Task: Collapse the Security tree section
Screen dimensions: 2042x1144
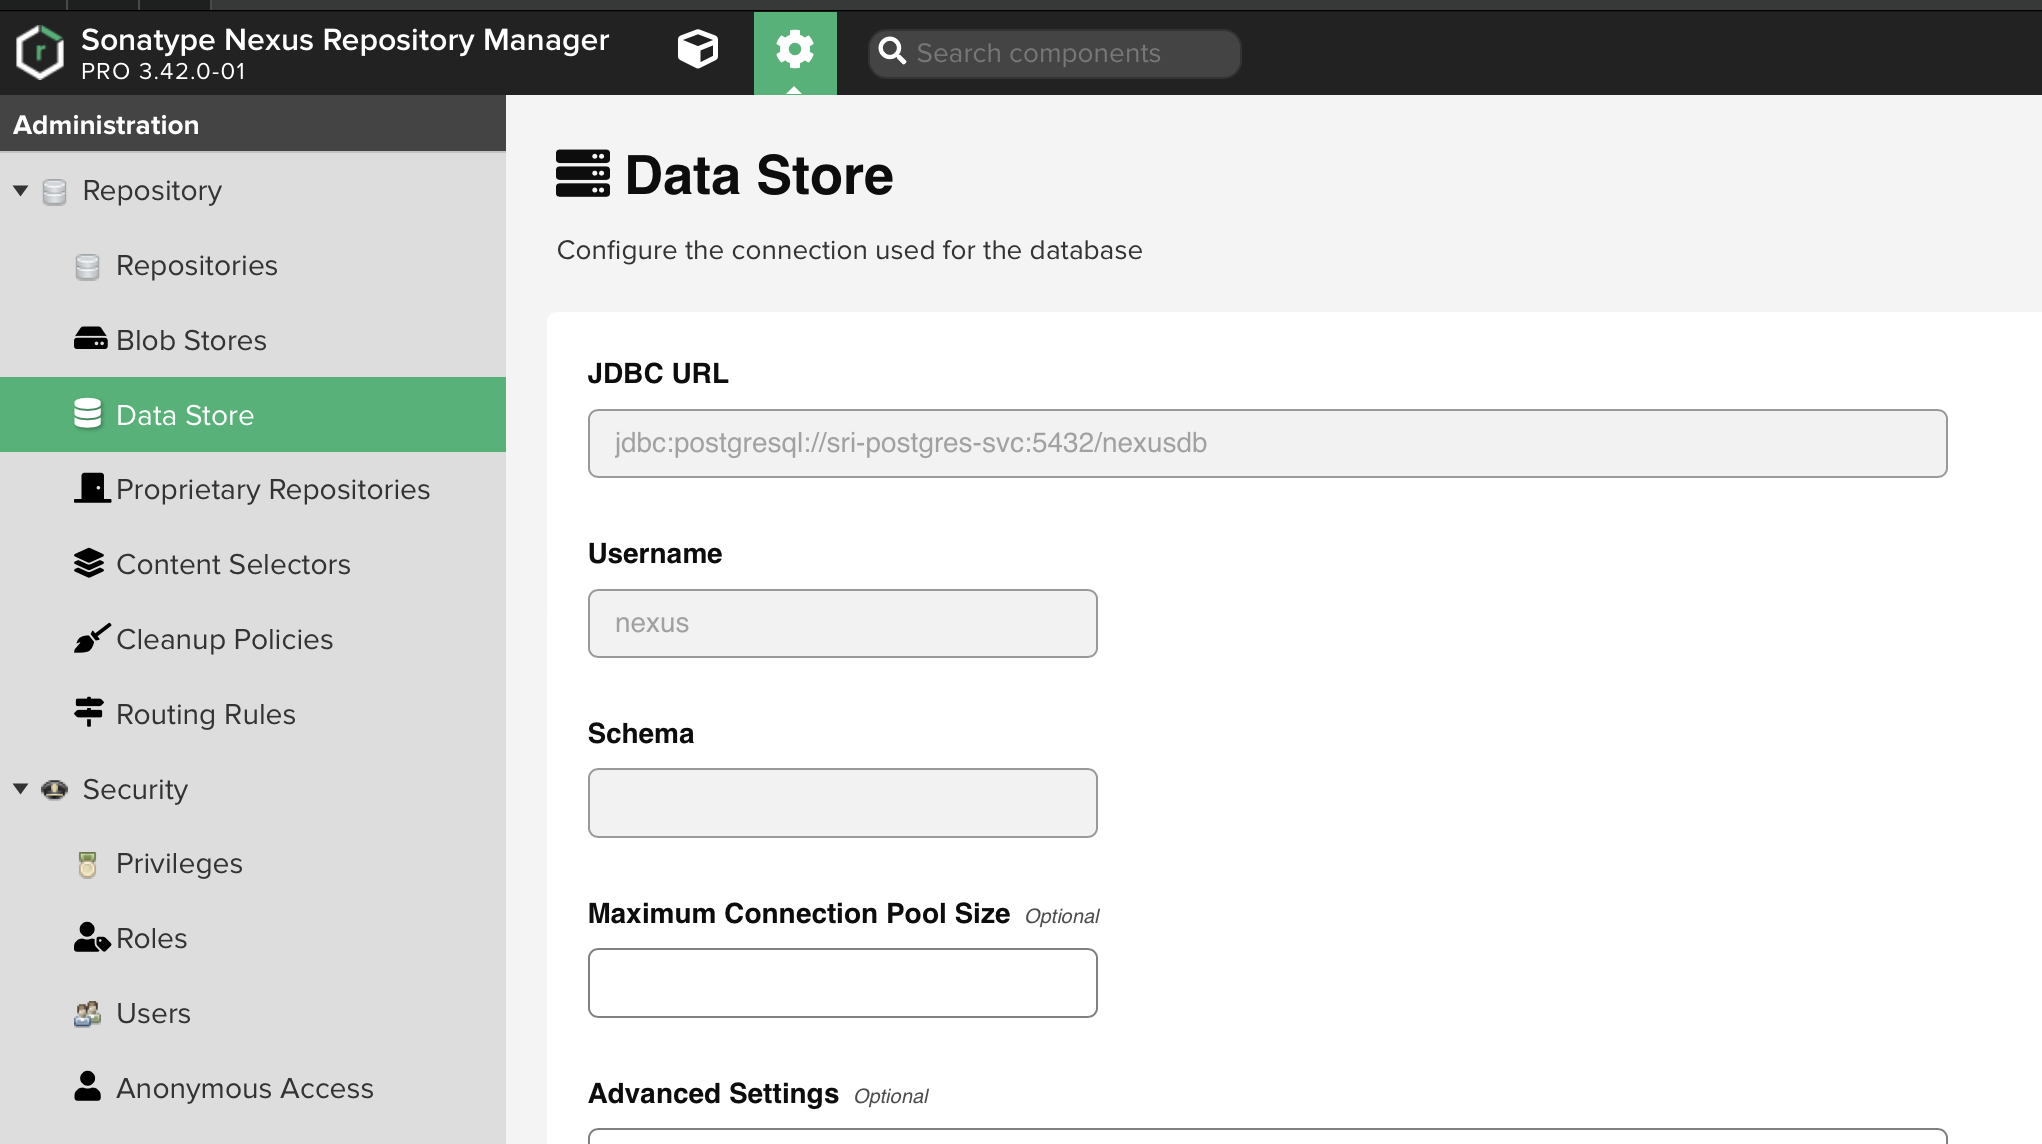Action: tap(20, 789)
